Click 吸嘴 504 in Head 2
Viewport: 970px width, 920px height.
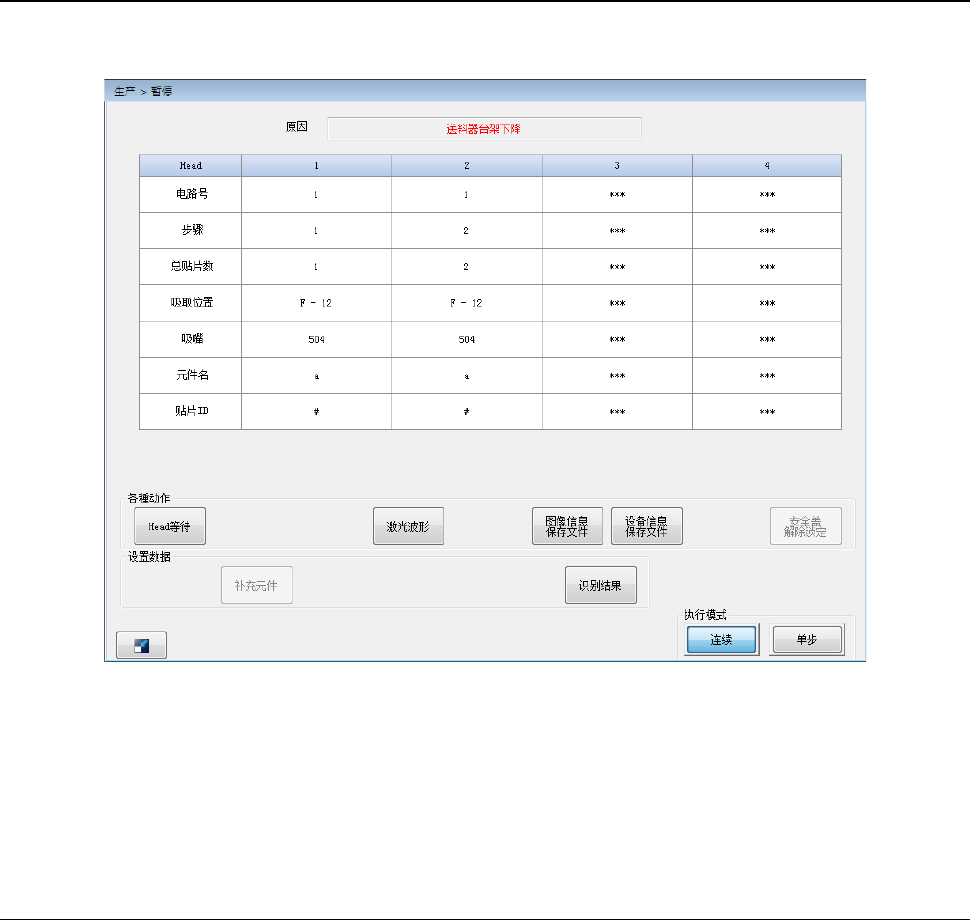click(x=466, y=339)
